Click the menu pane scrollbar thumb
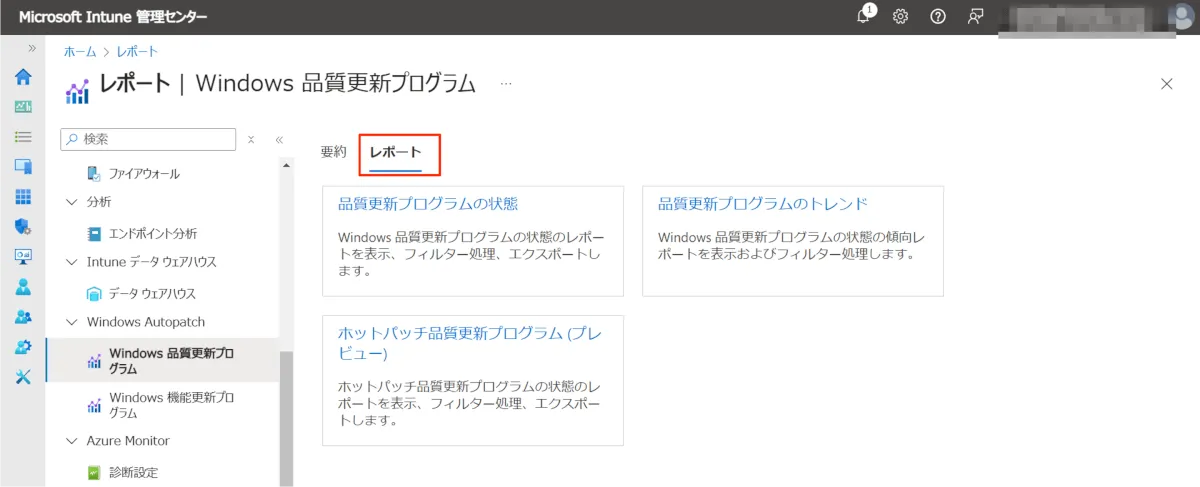1200x487 pixels. point(287,419)
